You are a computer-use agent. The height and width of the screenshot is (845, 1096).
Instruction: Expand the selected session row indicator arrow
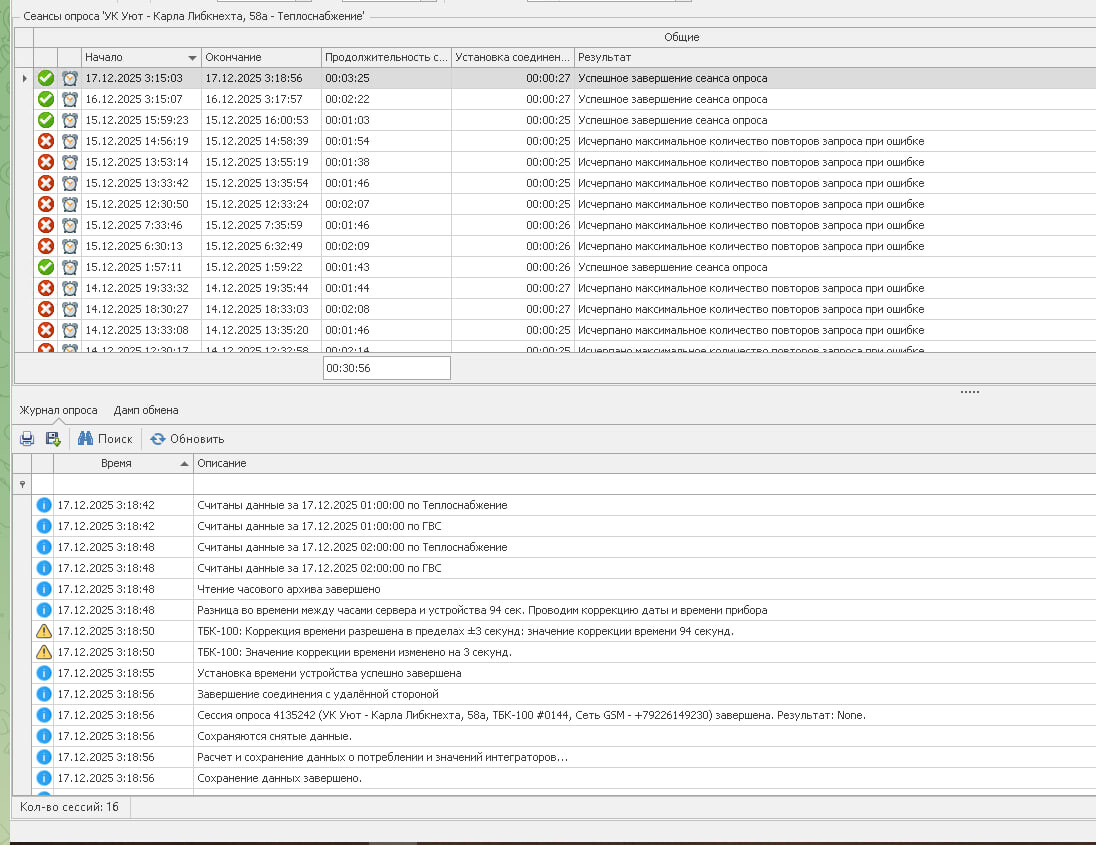pyautogui.click(x=24, y=78)
